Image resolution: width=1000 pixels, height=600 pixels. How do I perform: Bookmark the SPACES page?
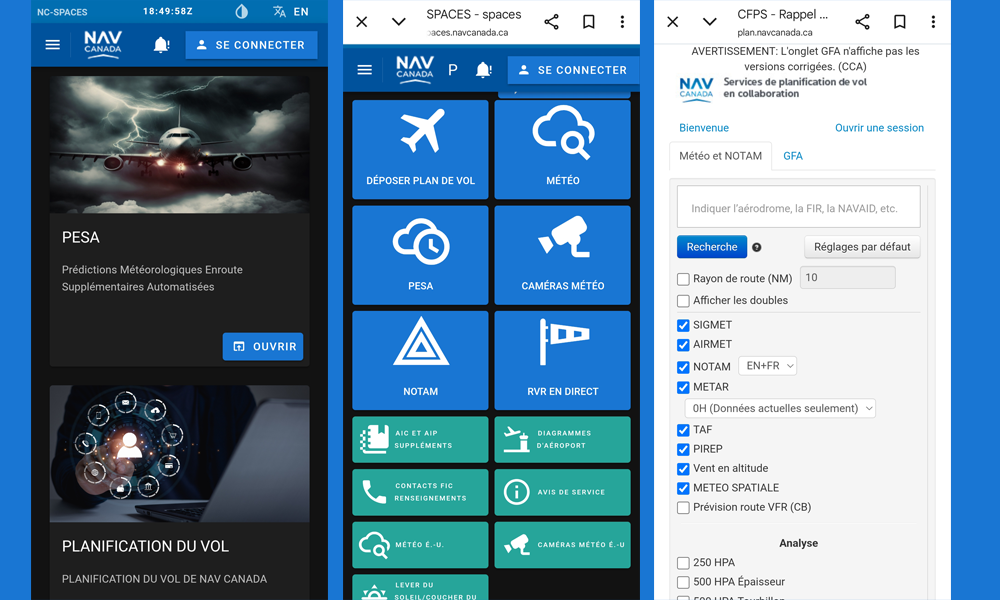[589, 22]
